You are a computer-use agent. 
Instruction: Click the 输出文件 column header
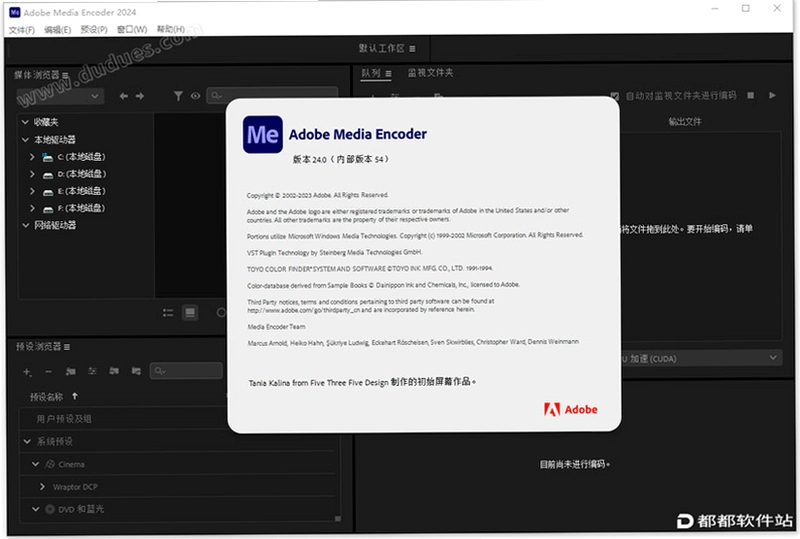click(685, 121)
